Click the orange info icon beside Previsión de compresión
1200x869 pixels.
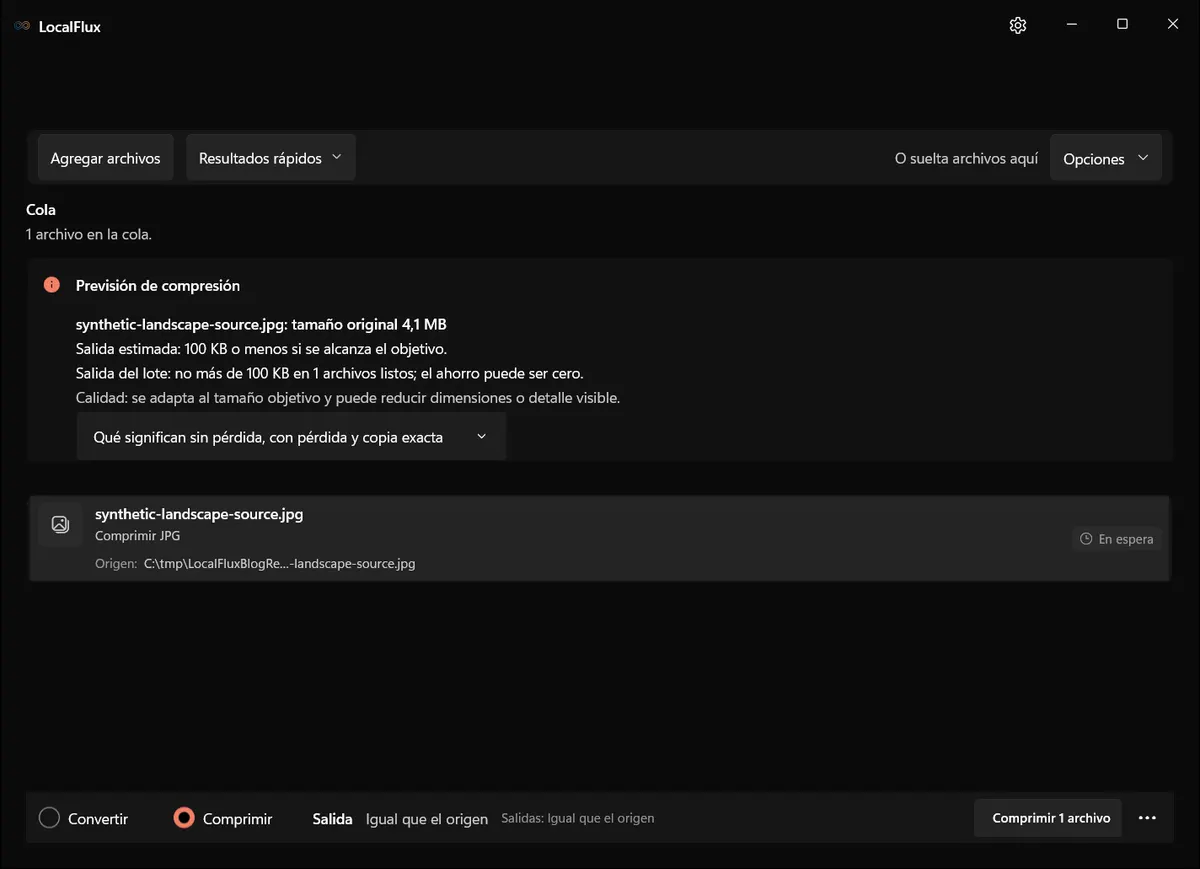pos(52,285)
